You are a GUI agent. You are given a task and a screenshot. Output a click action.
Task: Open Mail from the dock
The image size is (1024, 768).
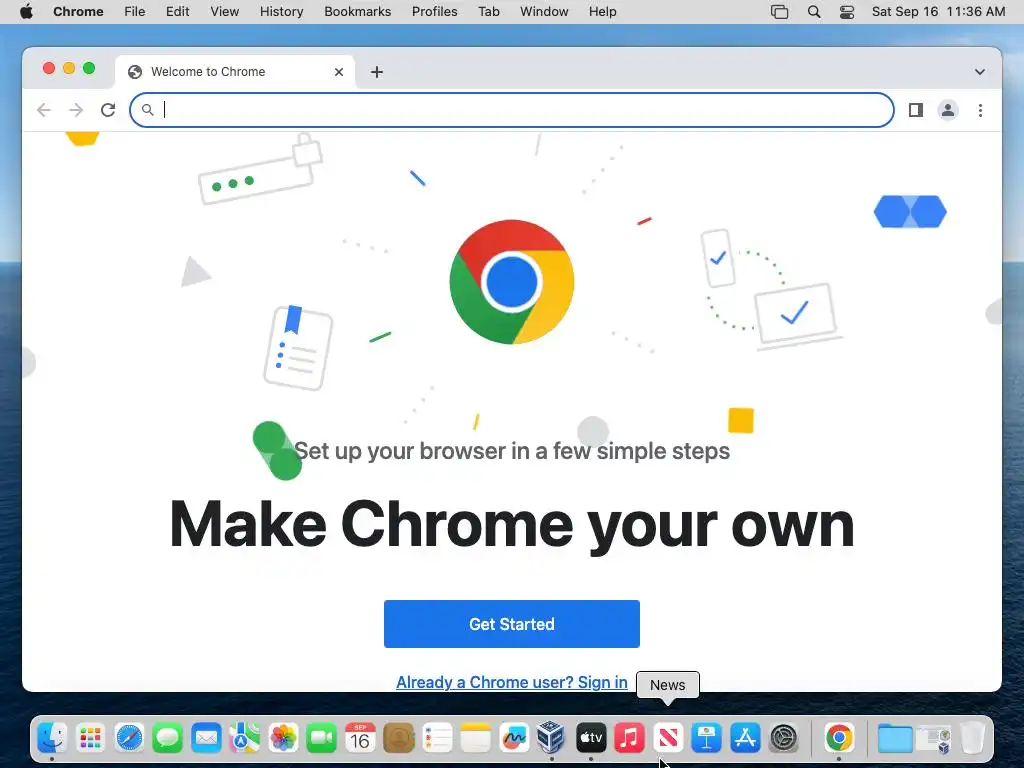[x=206, y=738]
